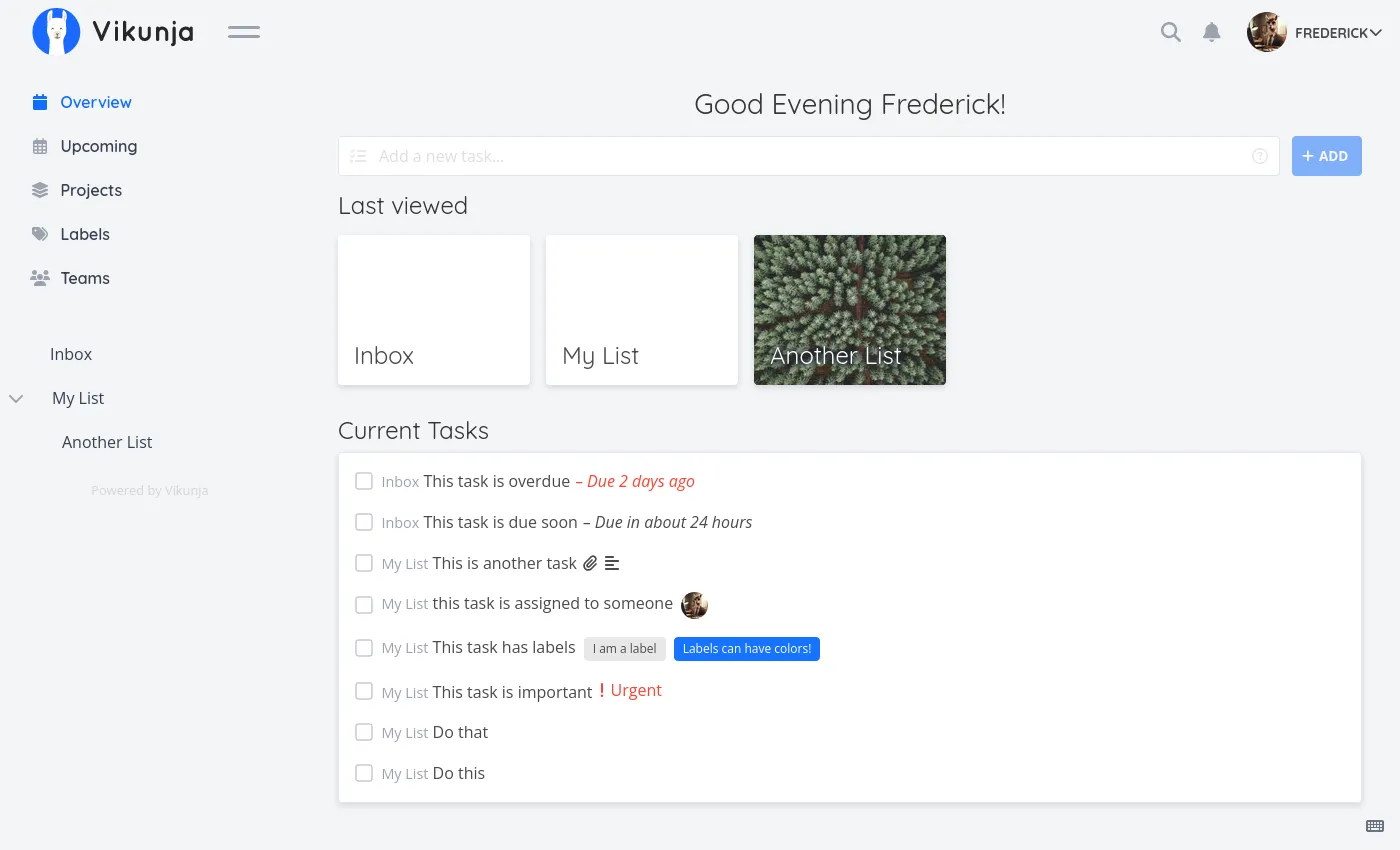Select the Projects layers icon
Viewport: 1400px width, 850px height.
(x=39, y=190)
